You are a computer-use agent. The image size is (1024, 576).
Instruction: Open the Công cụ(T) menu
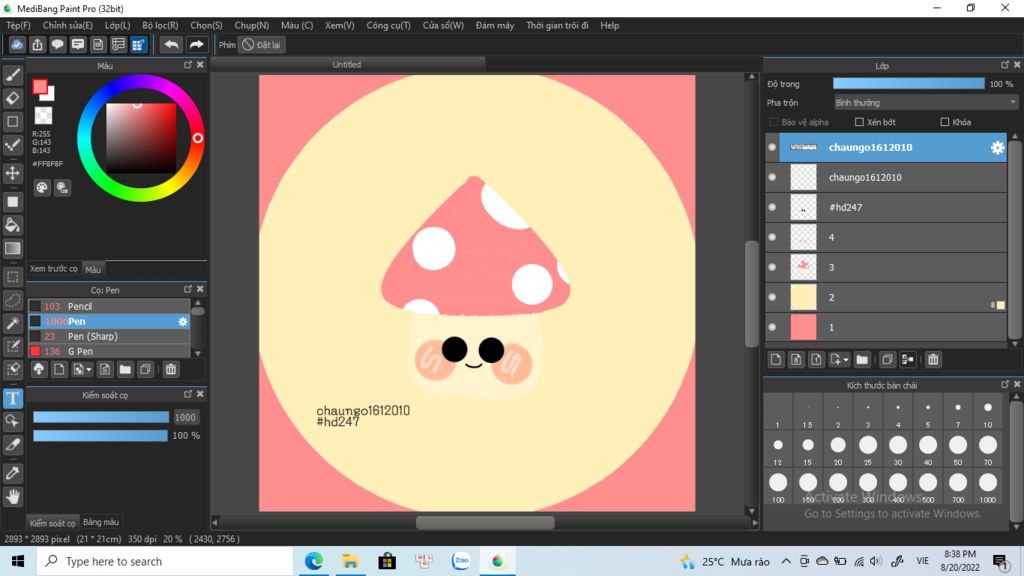[x=389, y=25]
